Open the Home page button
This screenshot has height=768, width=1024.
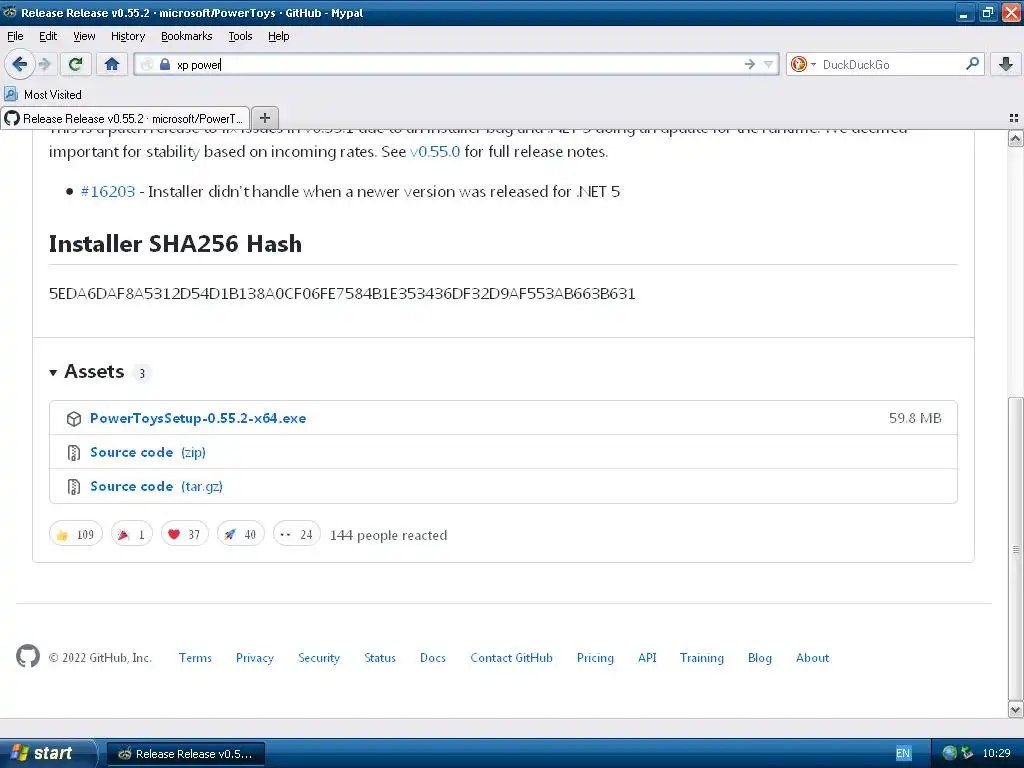[112, 64]
